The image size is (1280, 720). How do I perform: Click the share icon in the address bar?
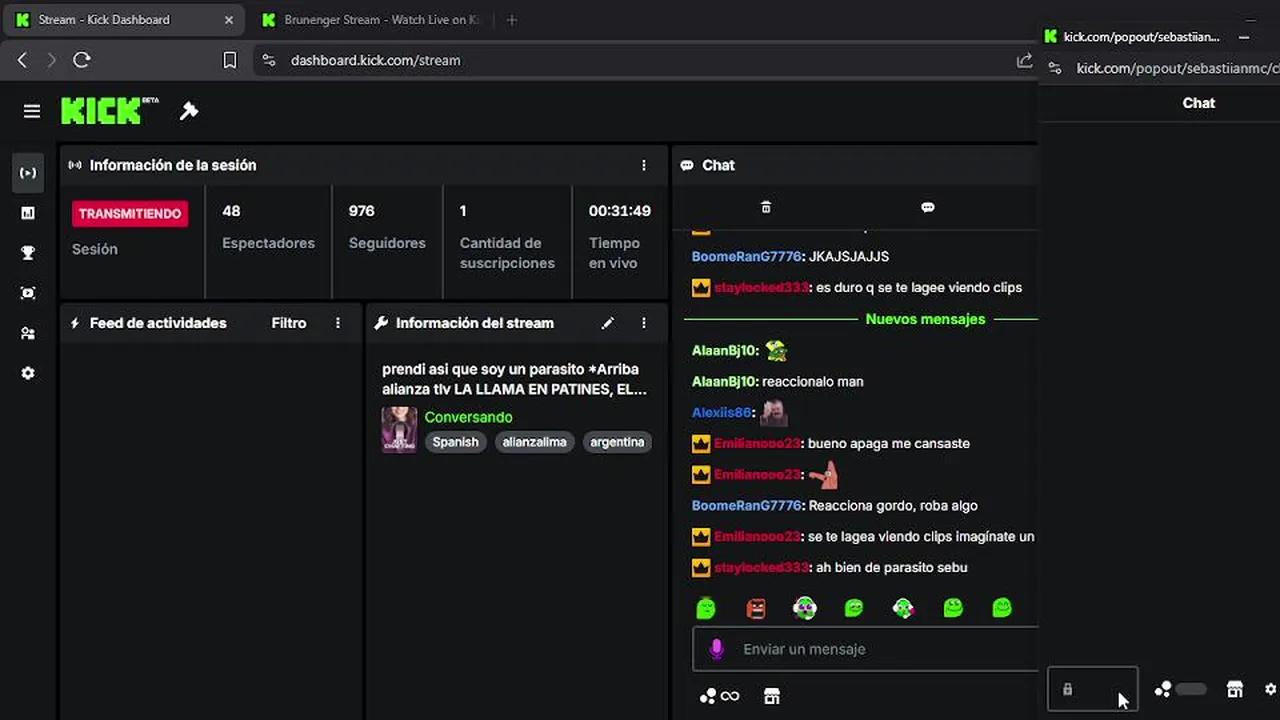pos(1024,60)
